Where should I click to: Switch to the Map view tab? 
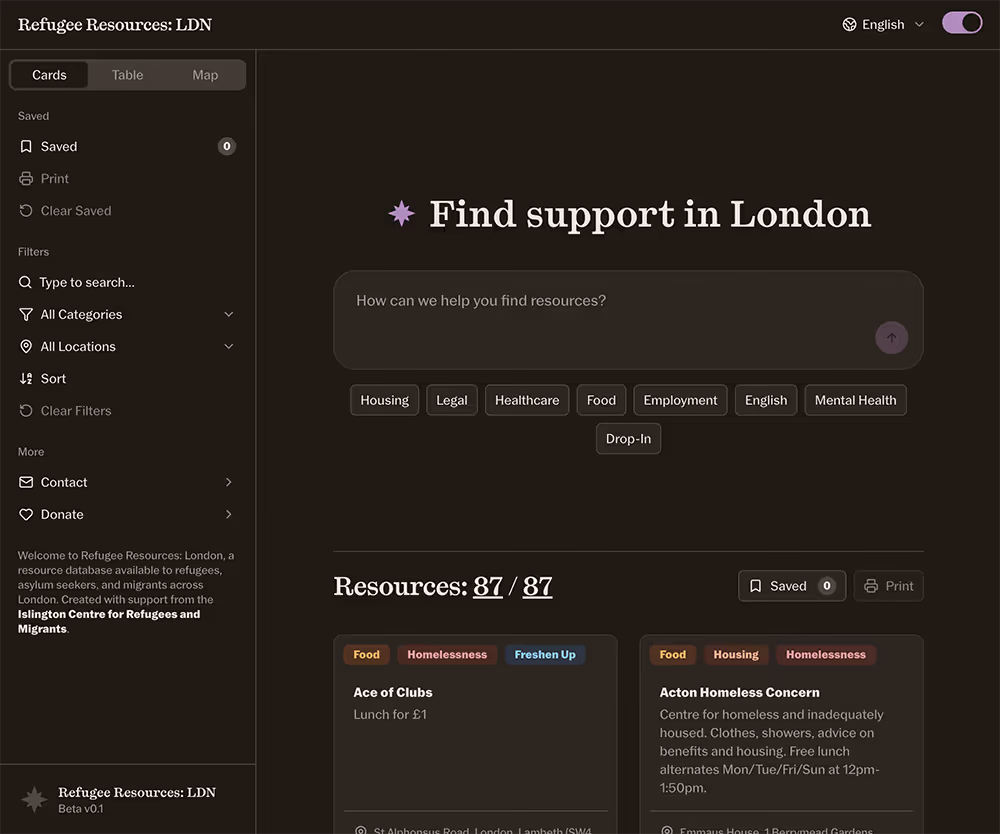(x=205, y=74)
